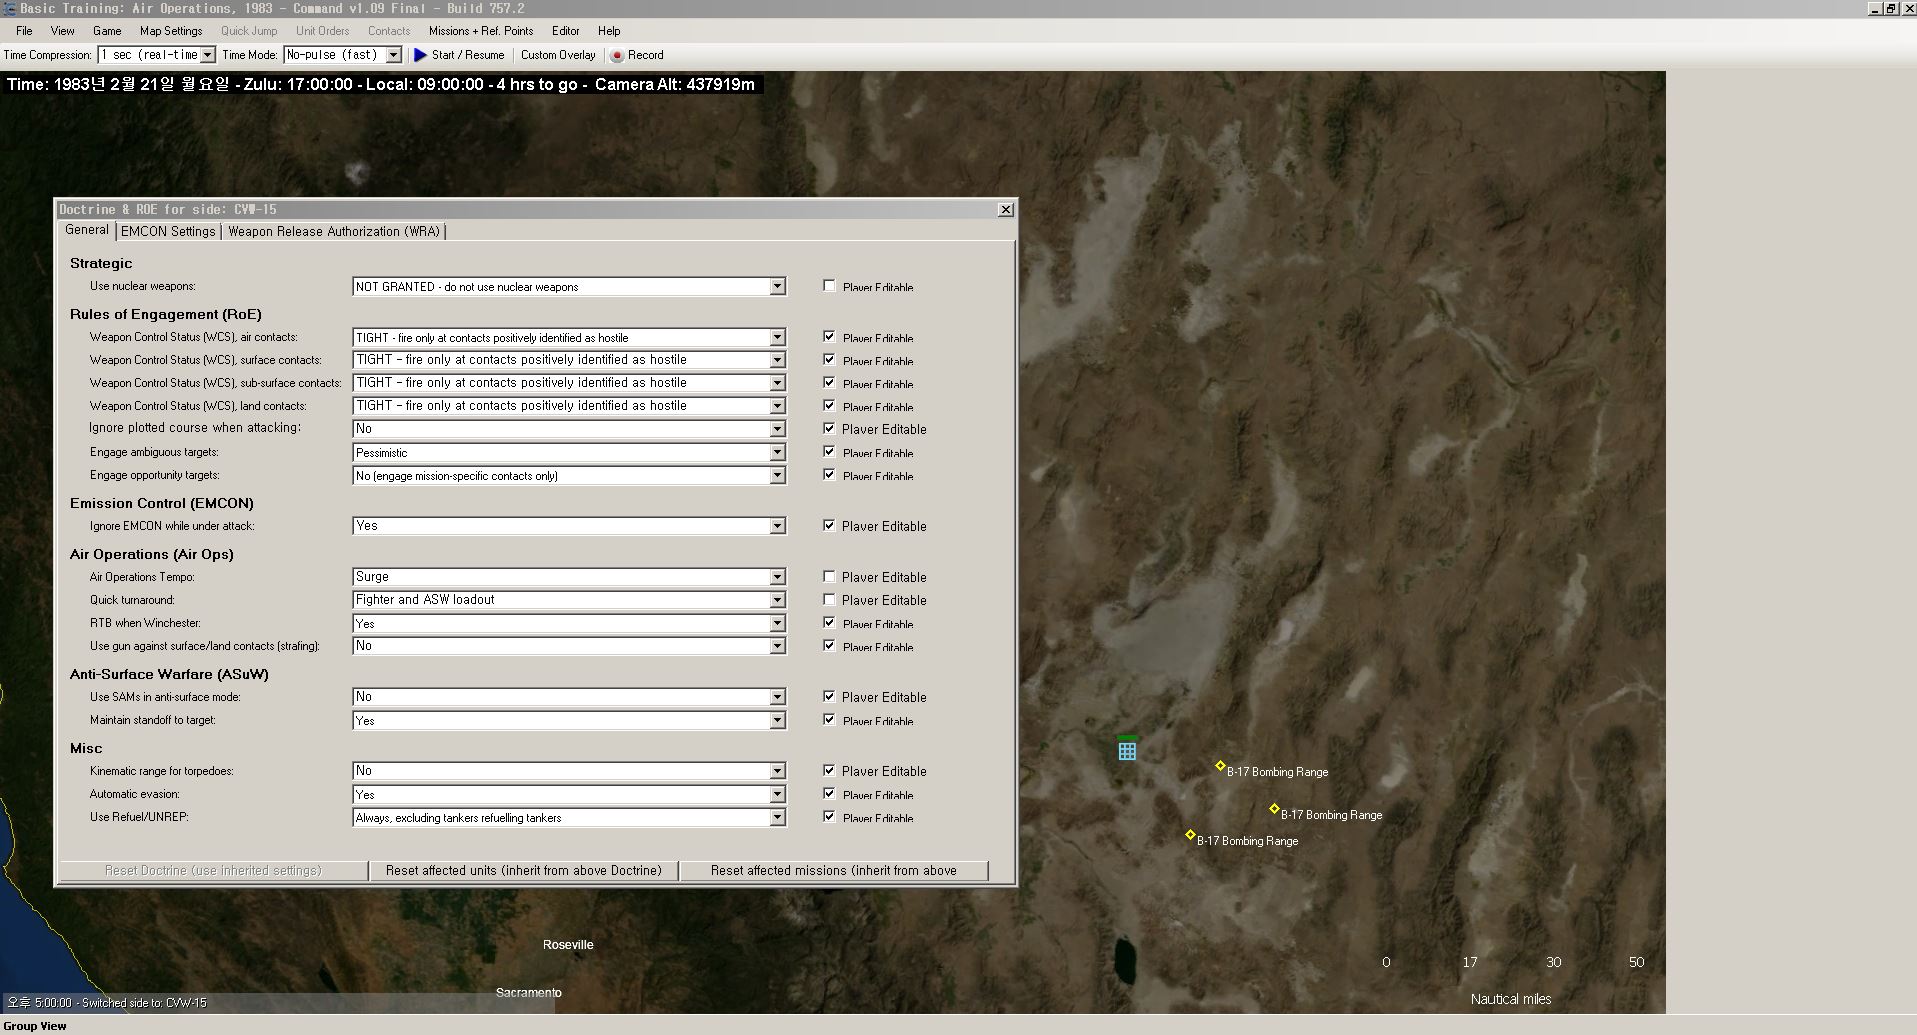Uncheck Player Editable for Ignore EMCON while under attack
This screenshot has height=1035, width=1917.
coord(829,526)
